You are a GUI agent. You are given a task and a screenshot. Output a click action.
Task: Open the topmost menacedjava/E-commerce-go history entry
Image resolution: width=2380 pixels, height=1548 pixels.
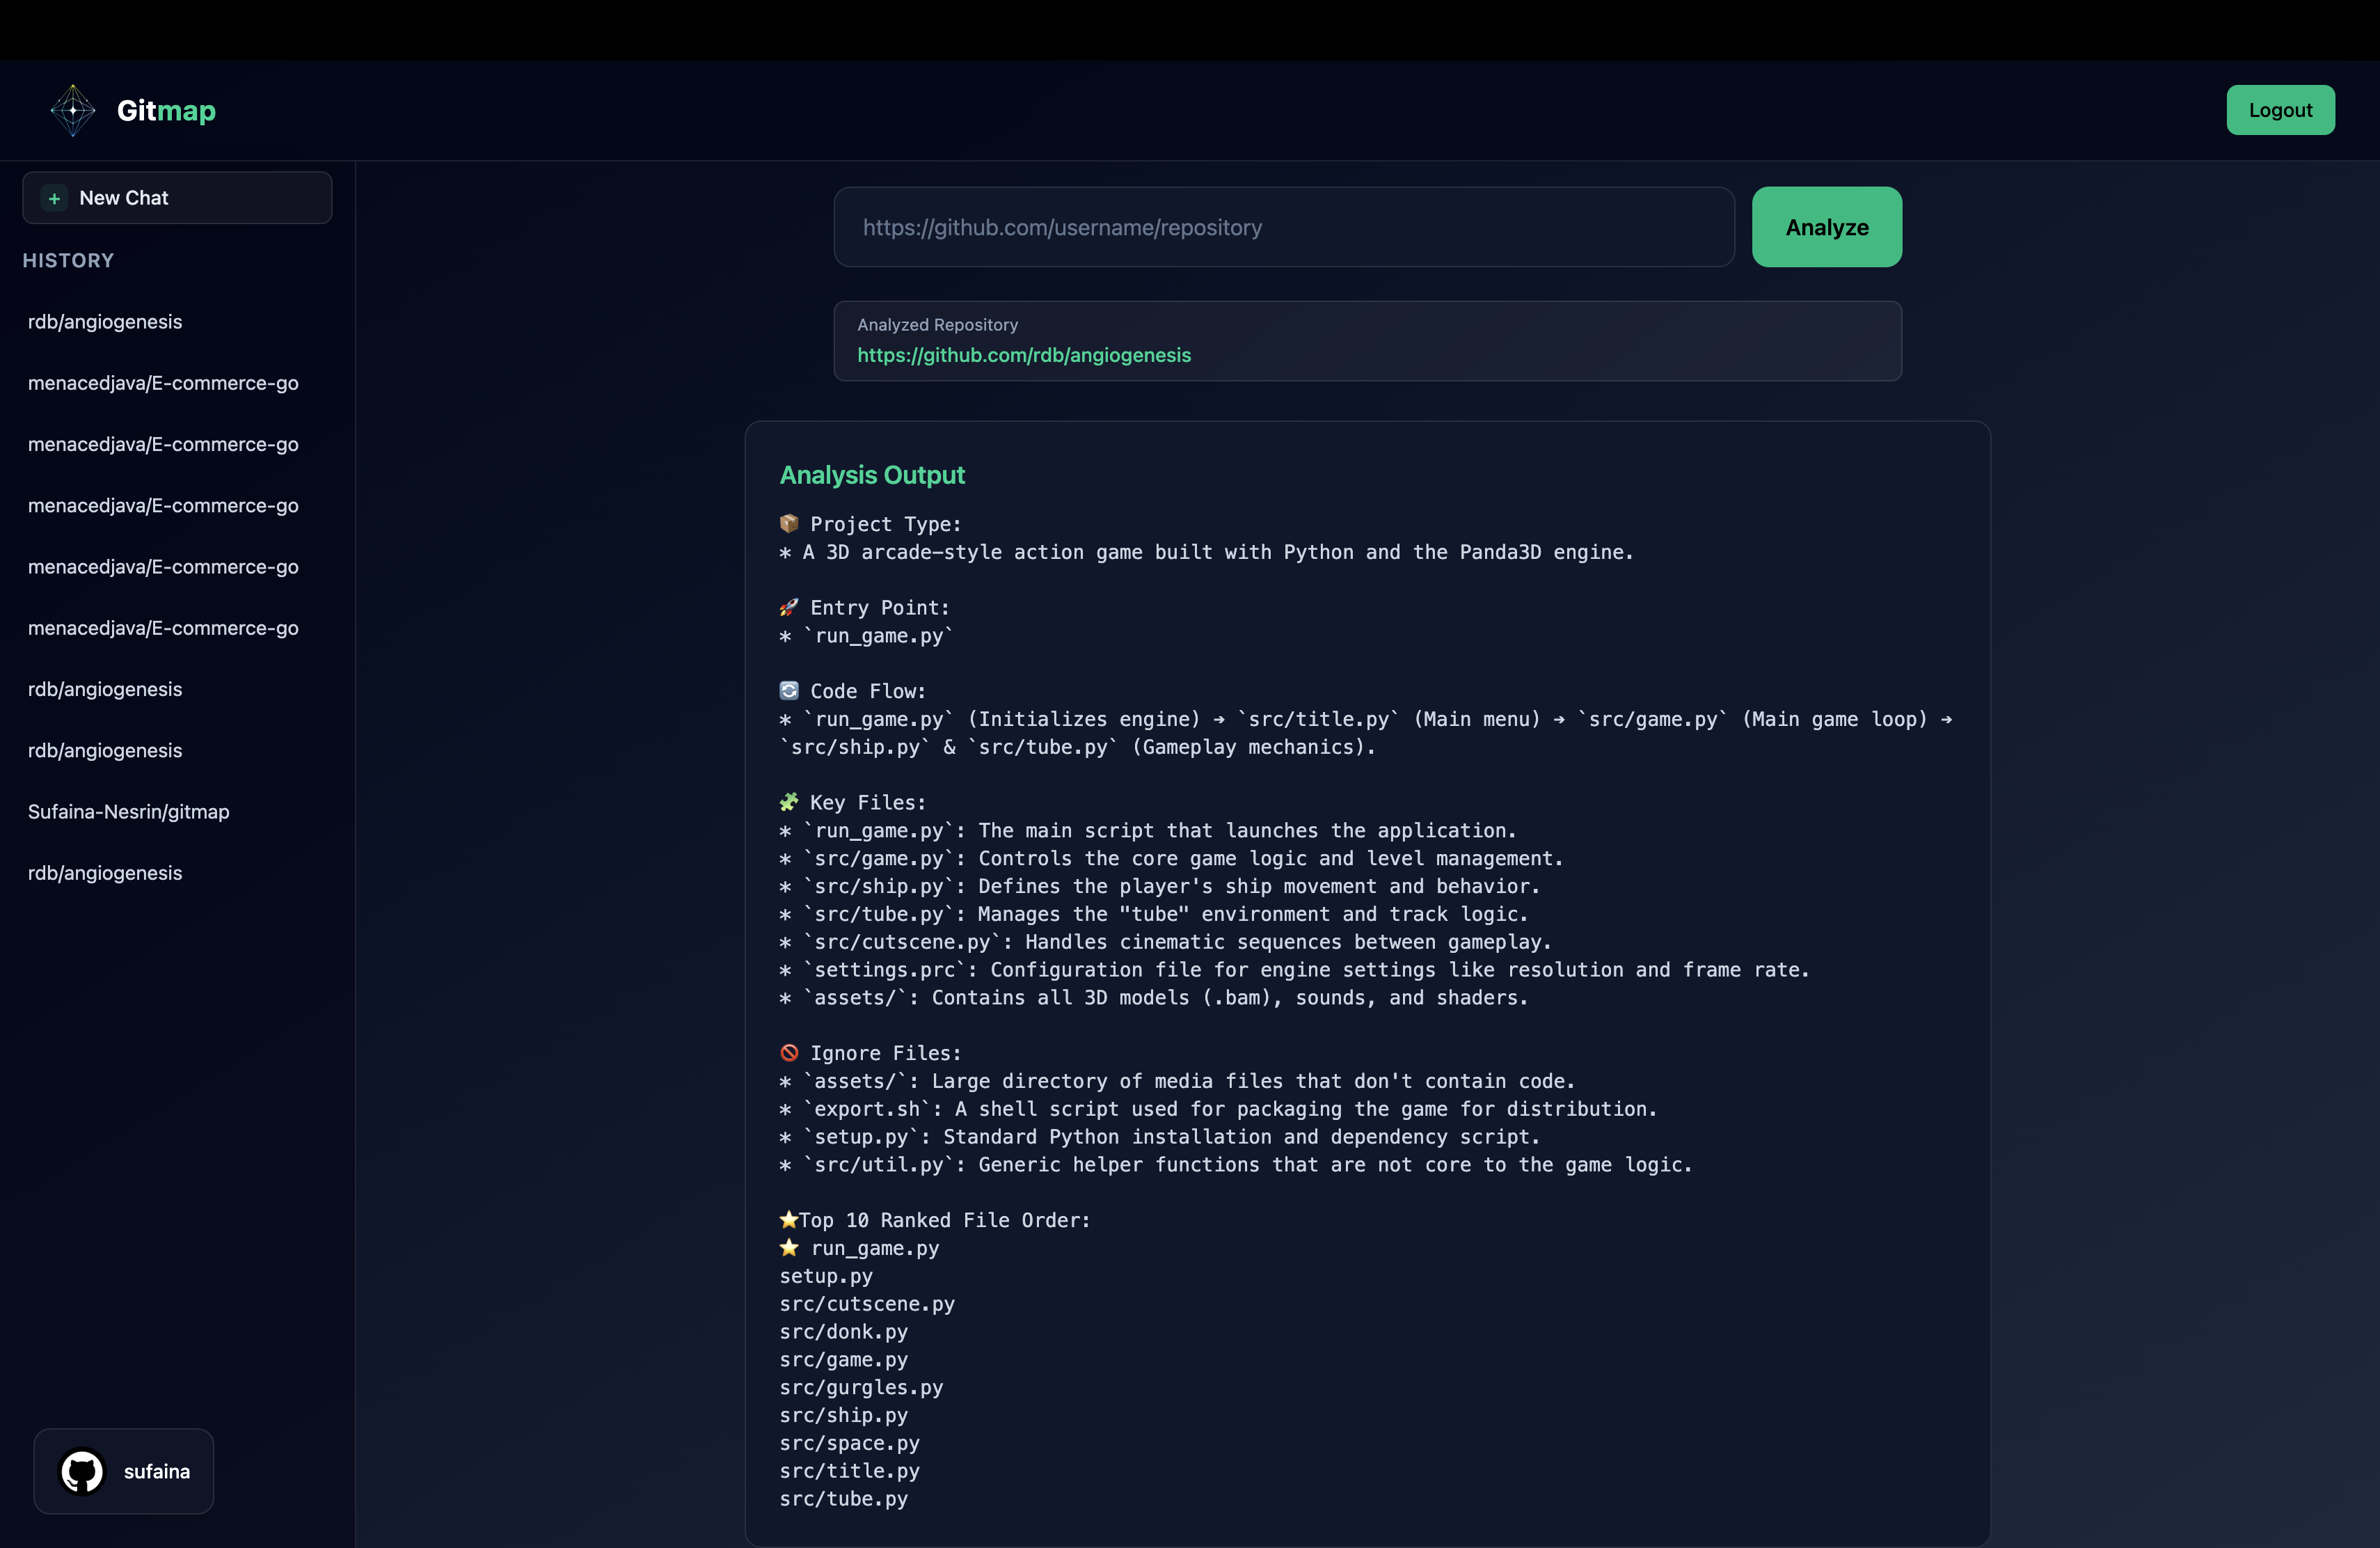click(x=163, y=383)
